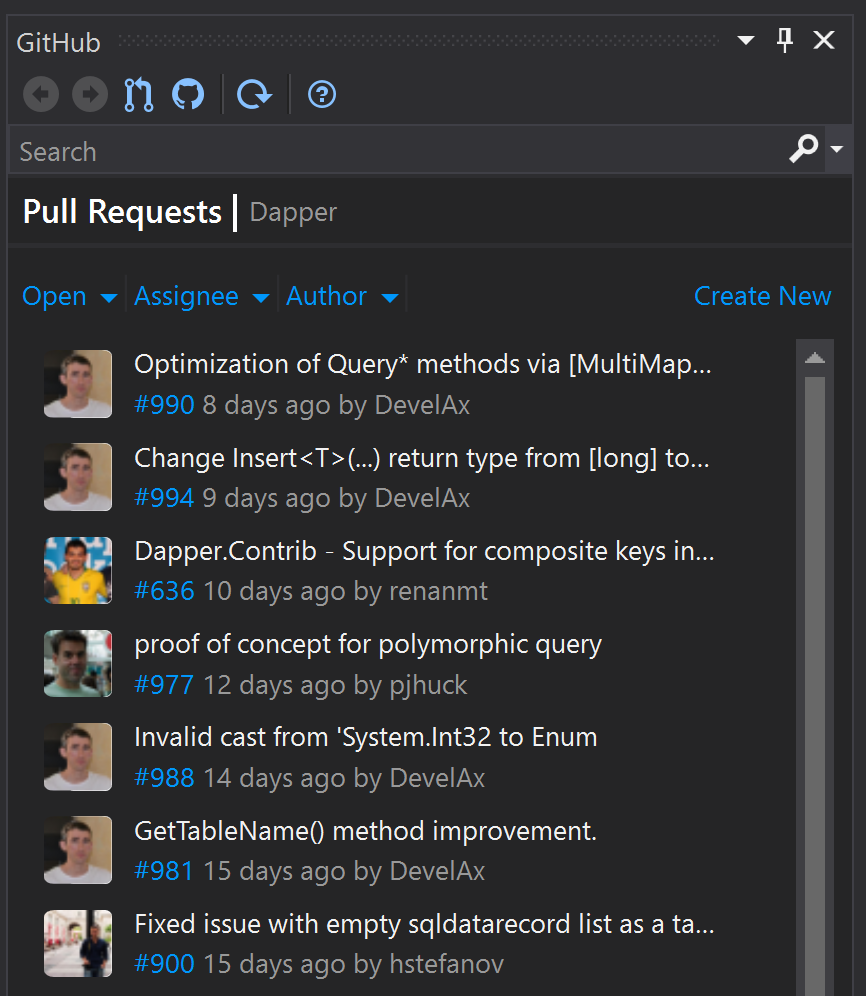Image resolution: width=866 pixels, height=996 pixels.
Task: Select 'Dapper.Contrib - Support for composite keys' title
Action: point(424,551)
